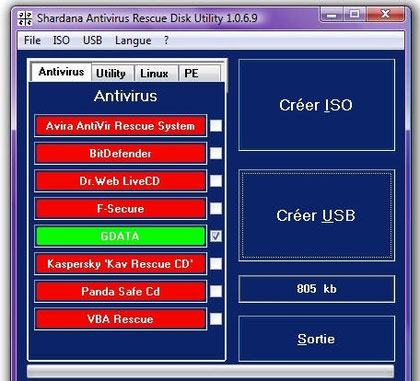Image resolution: width=420 pixels, height=381 pixels.
Task: Enable the VBA Rescue checkbox
Action: point(216,319)
